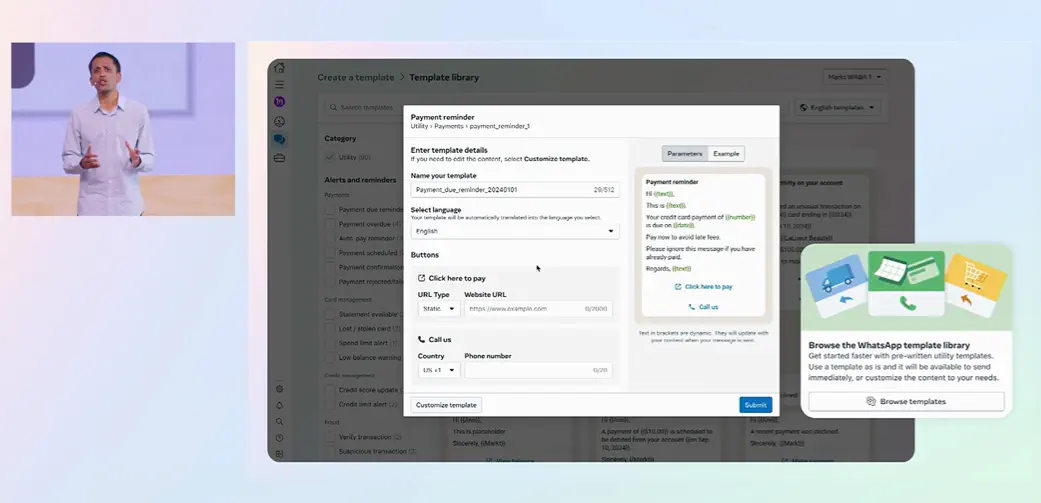Click the shopping cart illustration card
The width and height of the screenshot is (1041, 503).
(976, 285)
